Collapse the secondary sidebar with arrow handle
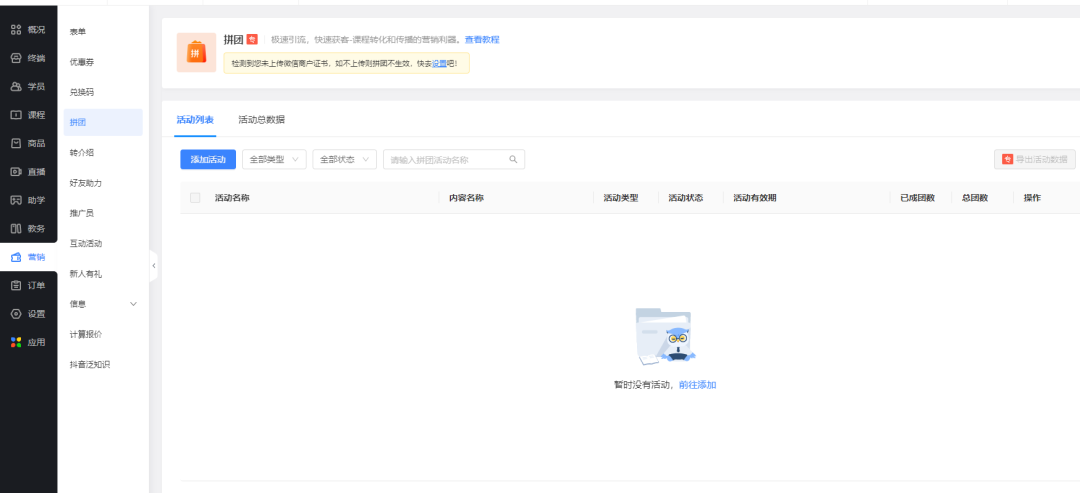The height and width of the screenshot is (493, 1080). [153, 266]
